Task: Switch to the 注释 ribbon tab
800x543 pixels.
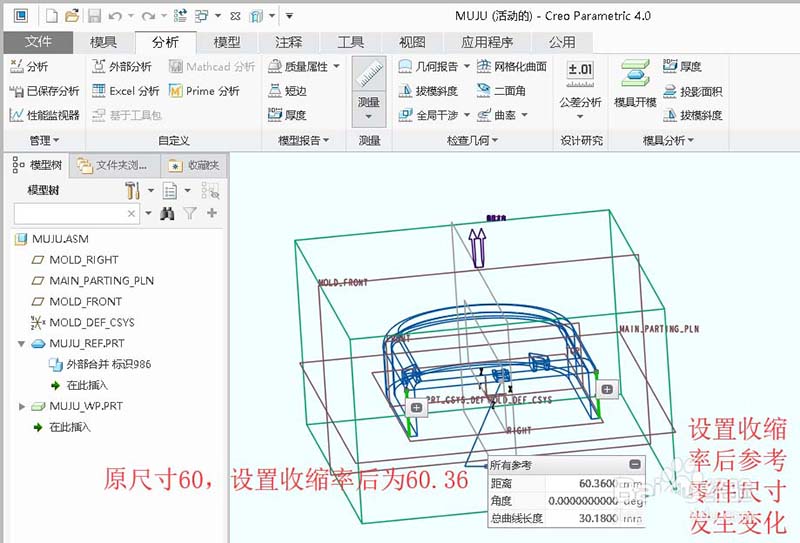Action: pos(289,42)
